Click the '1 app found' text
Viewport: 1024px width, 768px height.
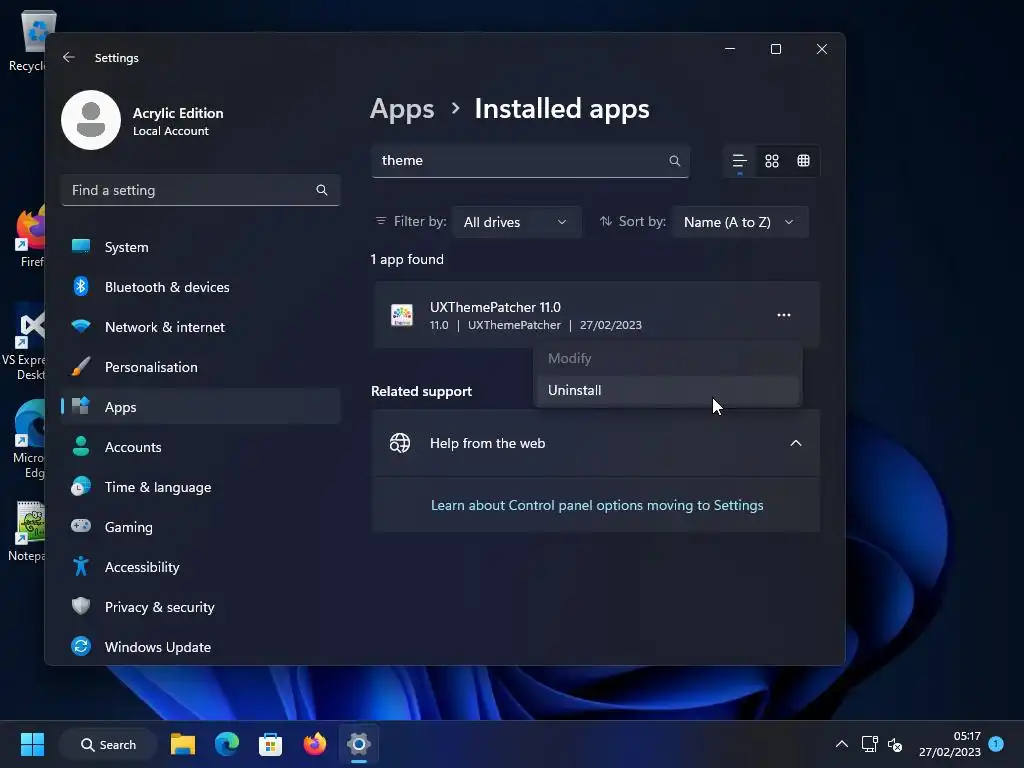[407, 259]
